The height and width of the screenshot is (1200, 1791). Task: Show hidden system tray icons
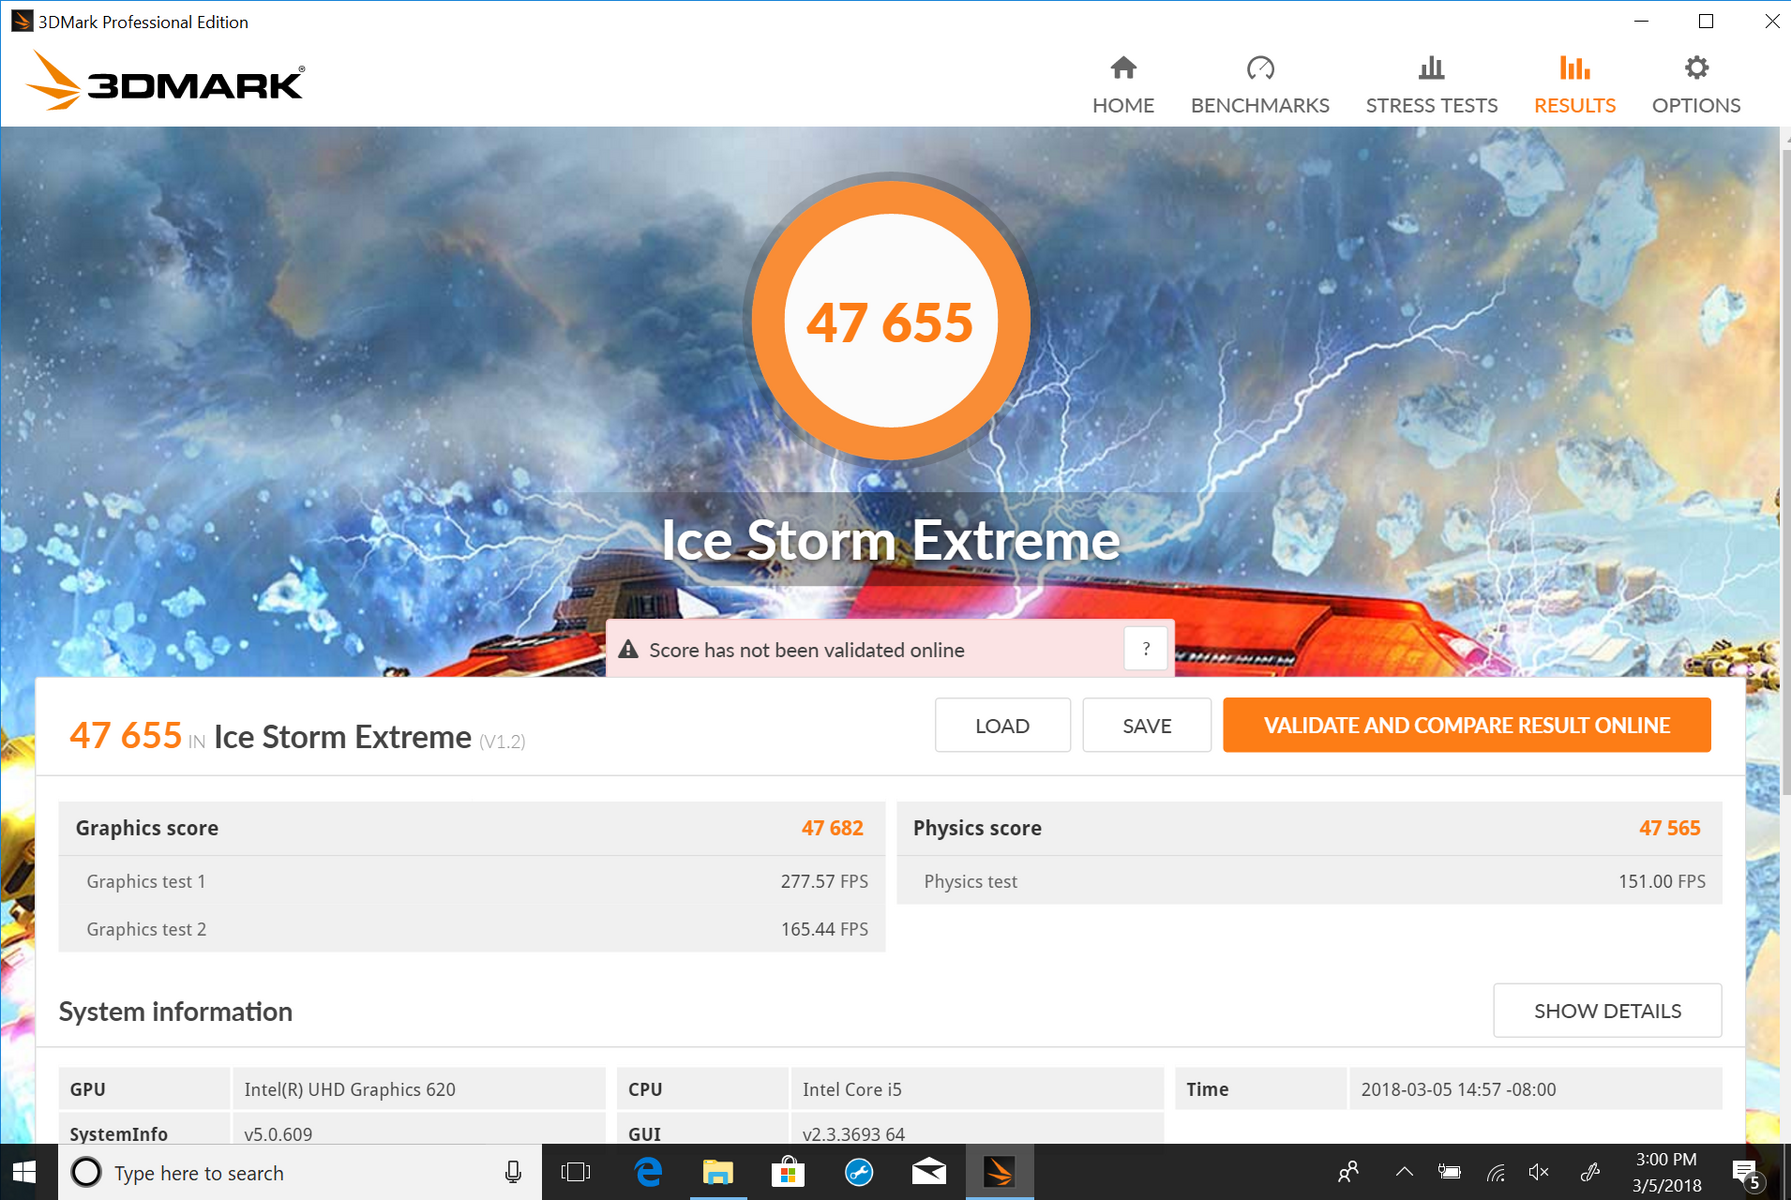pyautogui.click(x=1404, y=1172)
